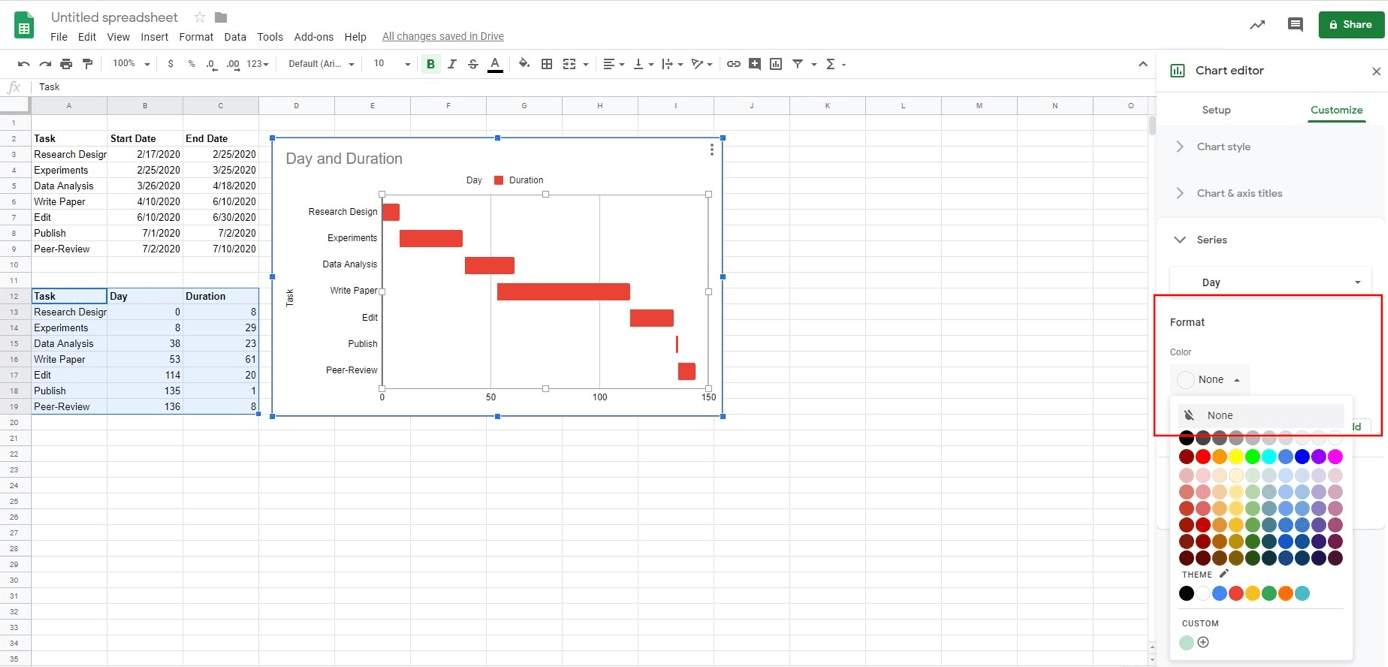Viewport: 1388px width, 667px height.
Task: Open the Google Sheets home logo
Action: (24, 25)
